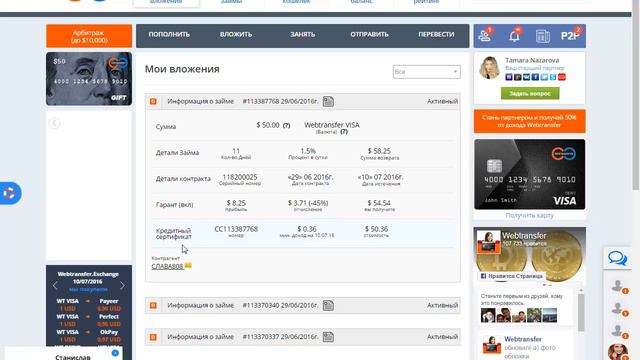Open the 'Все' filter dropdown
Viewport: 640px width, 360px height.
coord(427,72)
